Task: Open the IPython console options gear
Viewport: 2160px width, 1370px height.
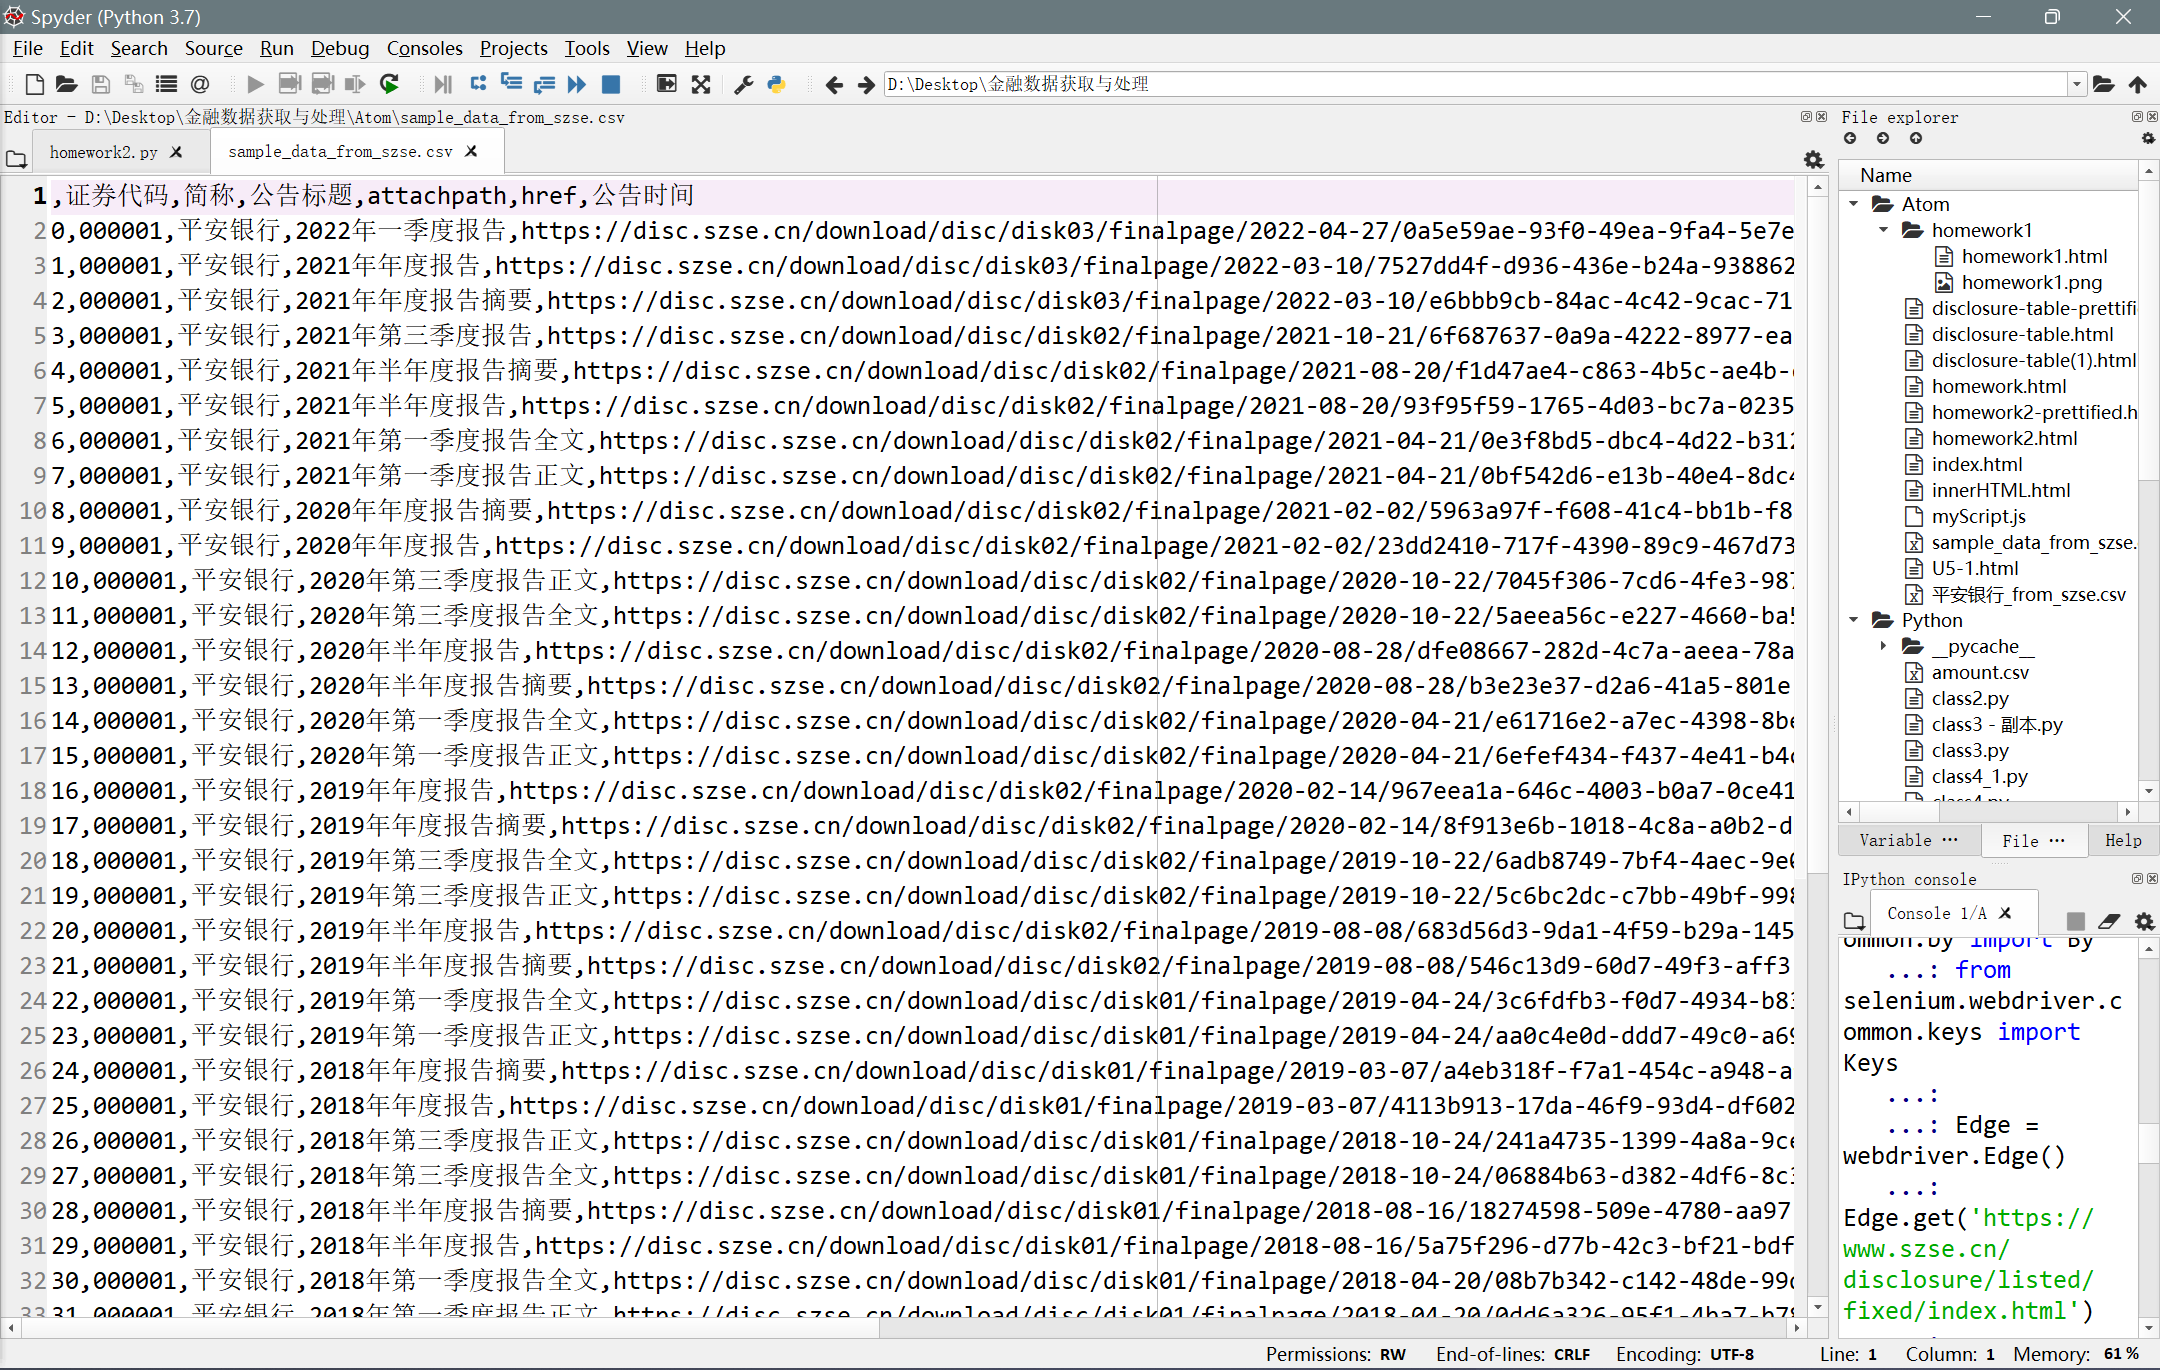Action: (x=2144, y=921)
